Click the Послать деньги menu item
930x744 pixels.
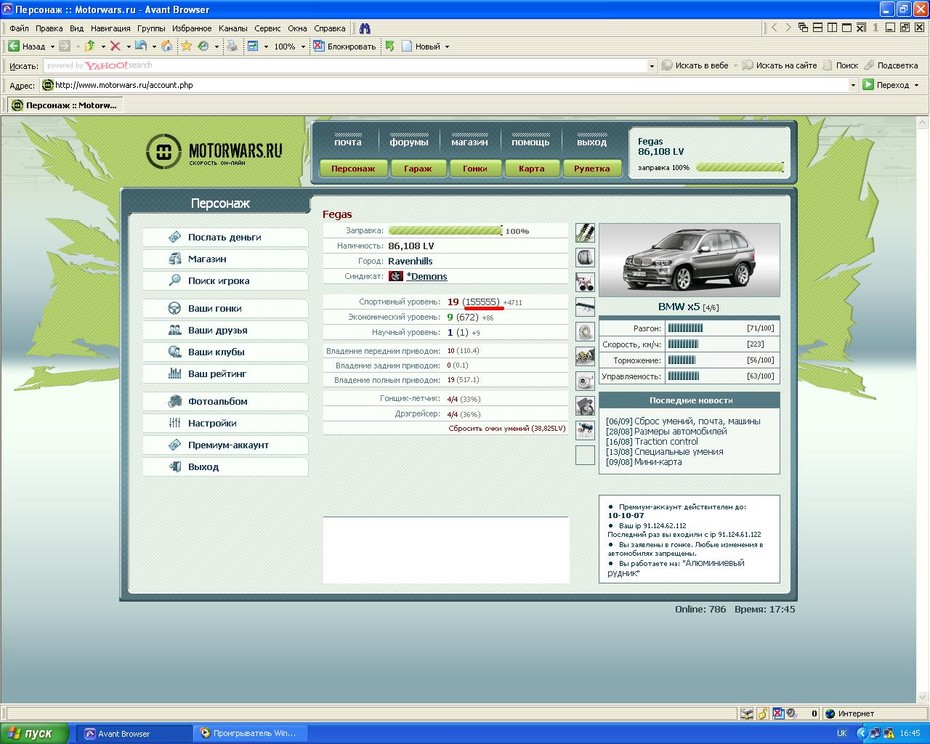(225, 237)
